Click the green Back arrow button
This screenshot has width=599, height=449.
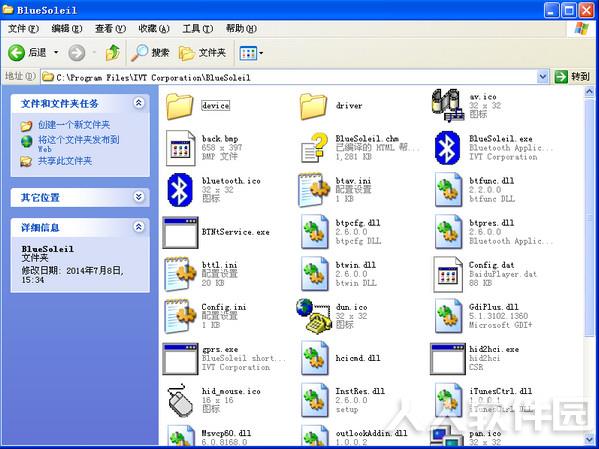[17, 53]
